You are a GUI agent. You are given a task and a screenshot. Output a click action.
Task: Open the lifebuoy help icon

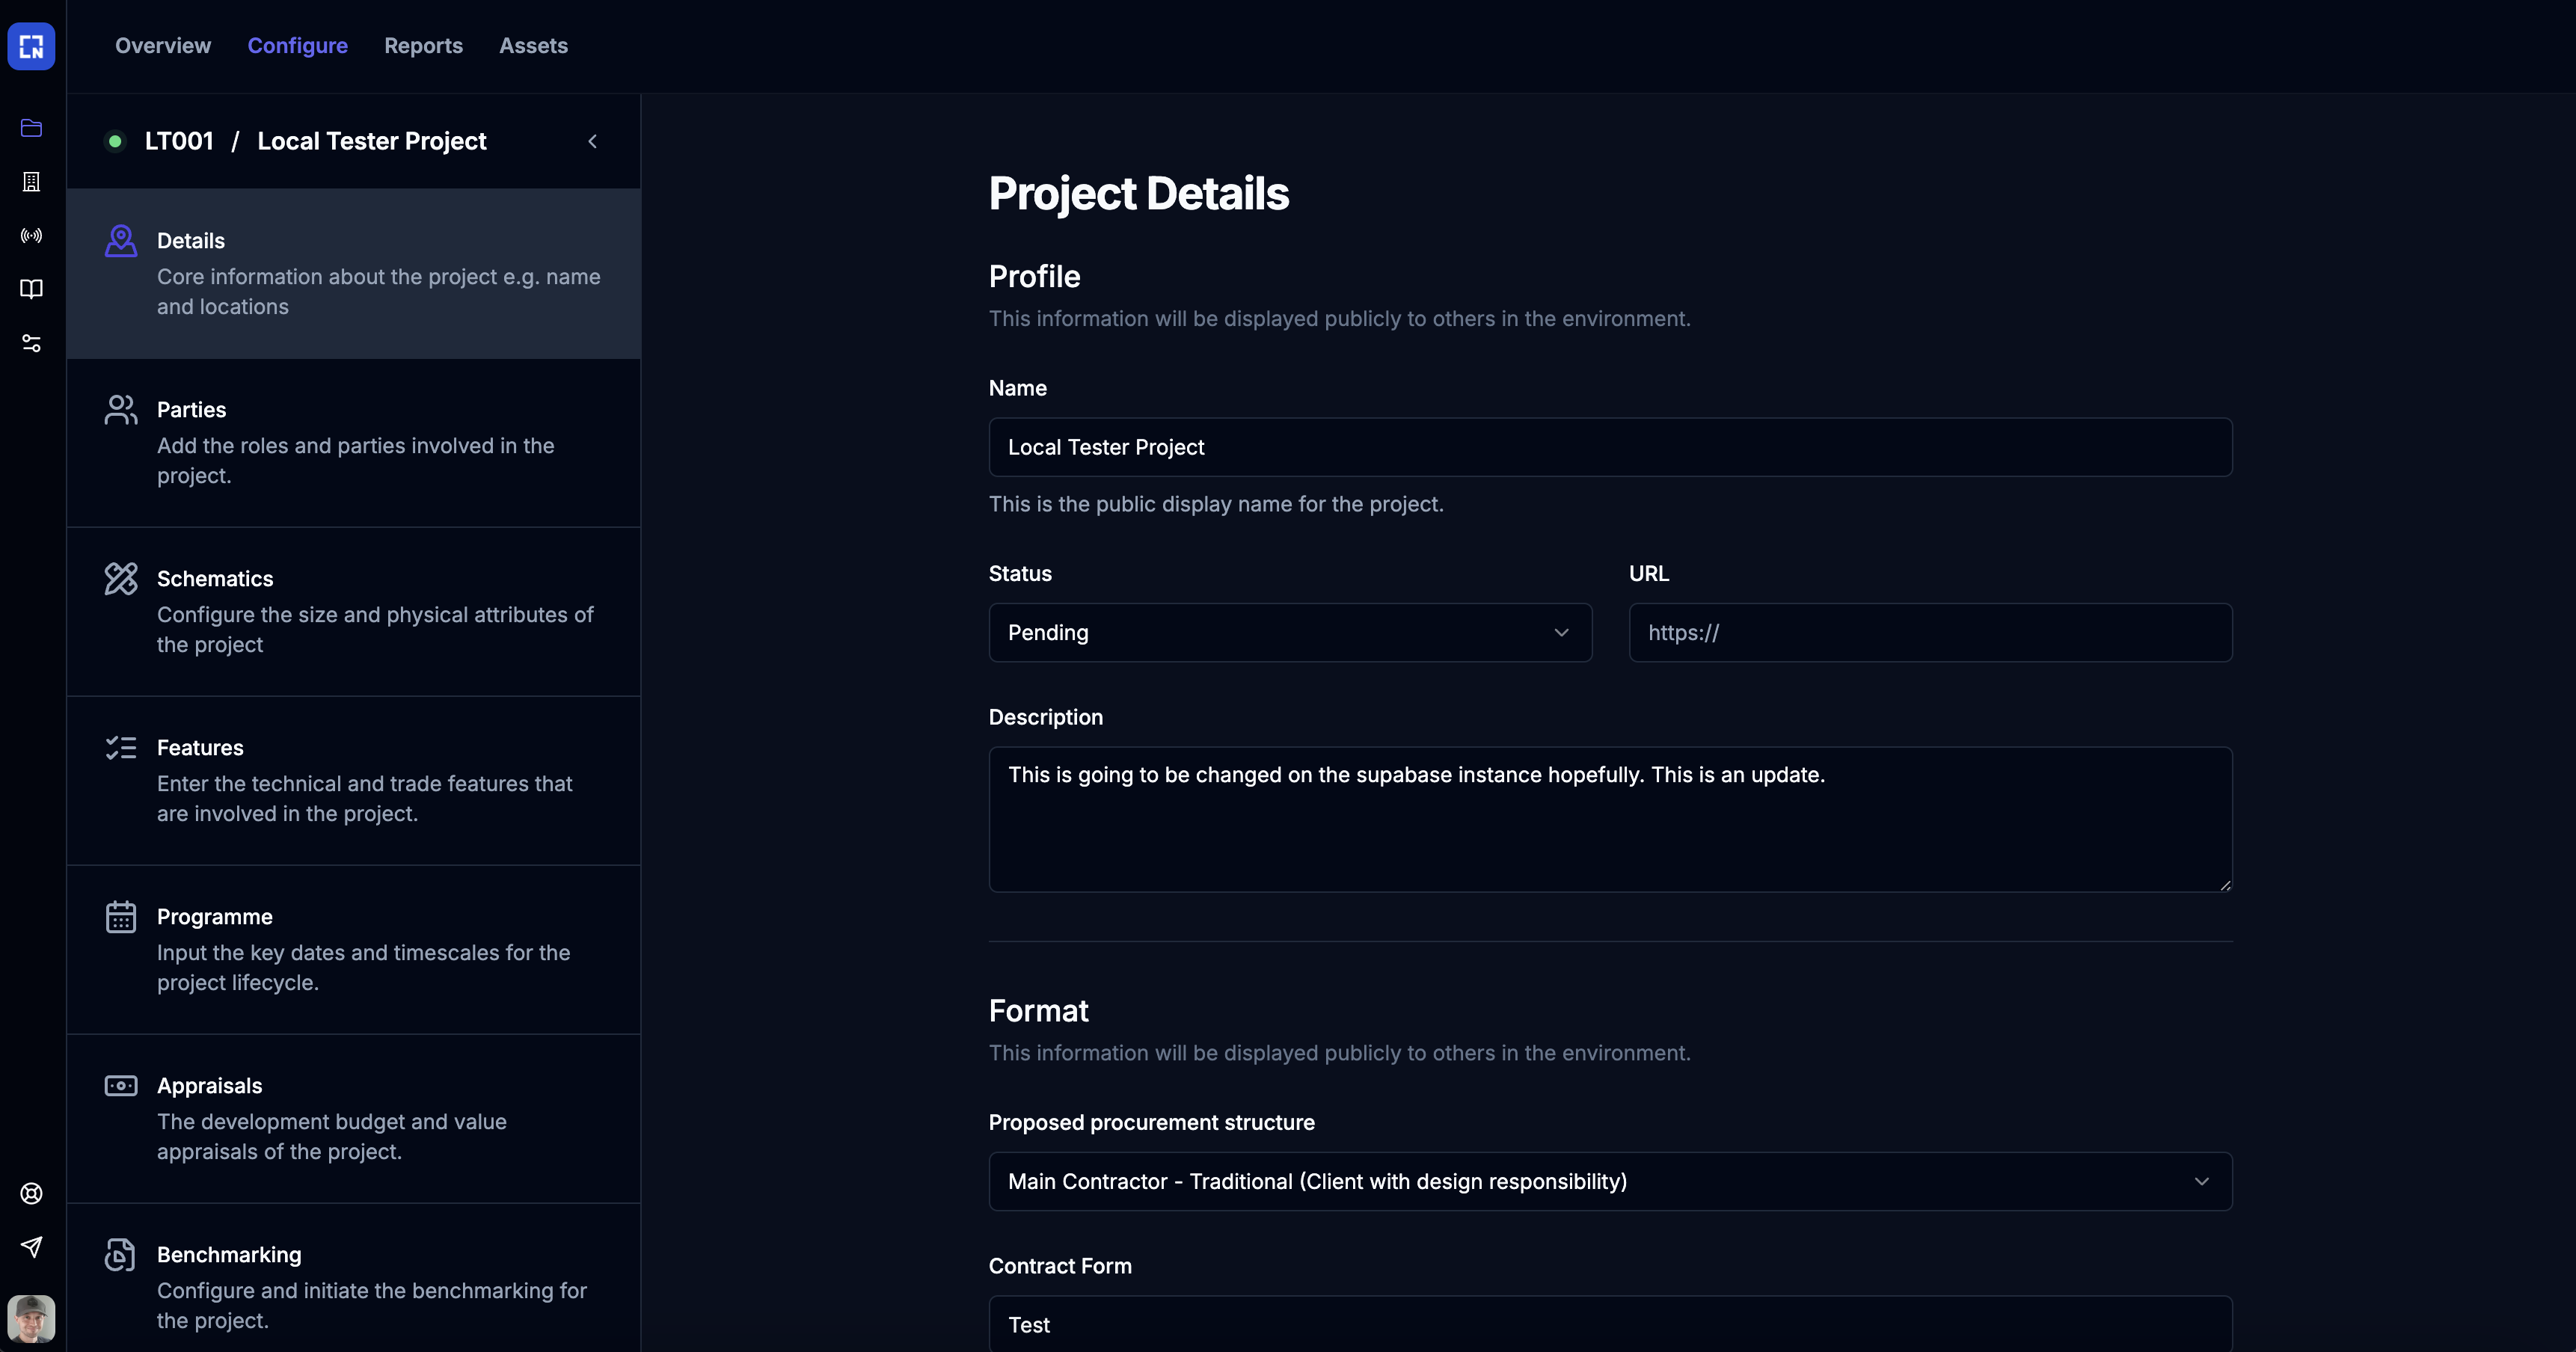point(31,1193)
